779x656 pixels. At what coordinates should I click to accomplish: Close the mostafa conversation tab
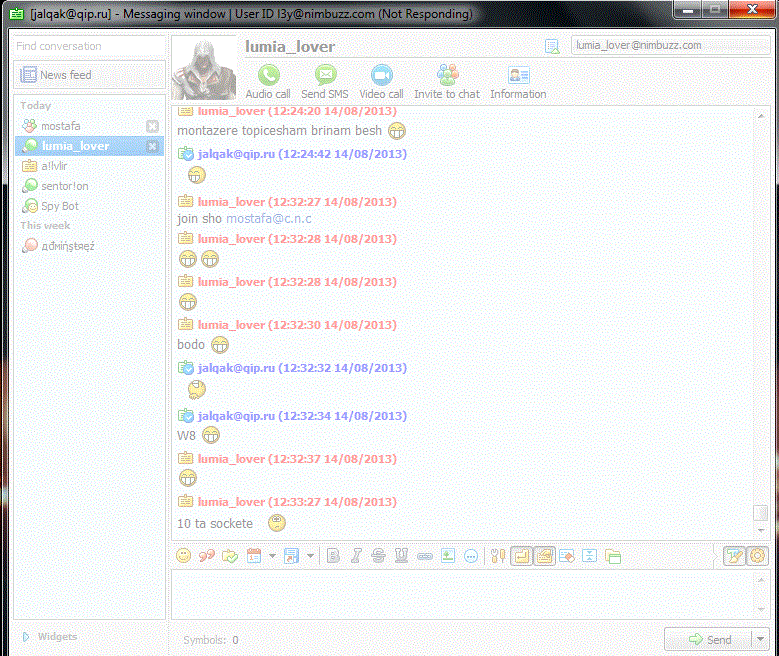[153, 126]
